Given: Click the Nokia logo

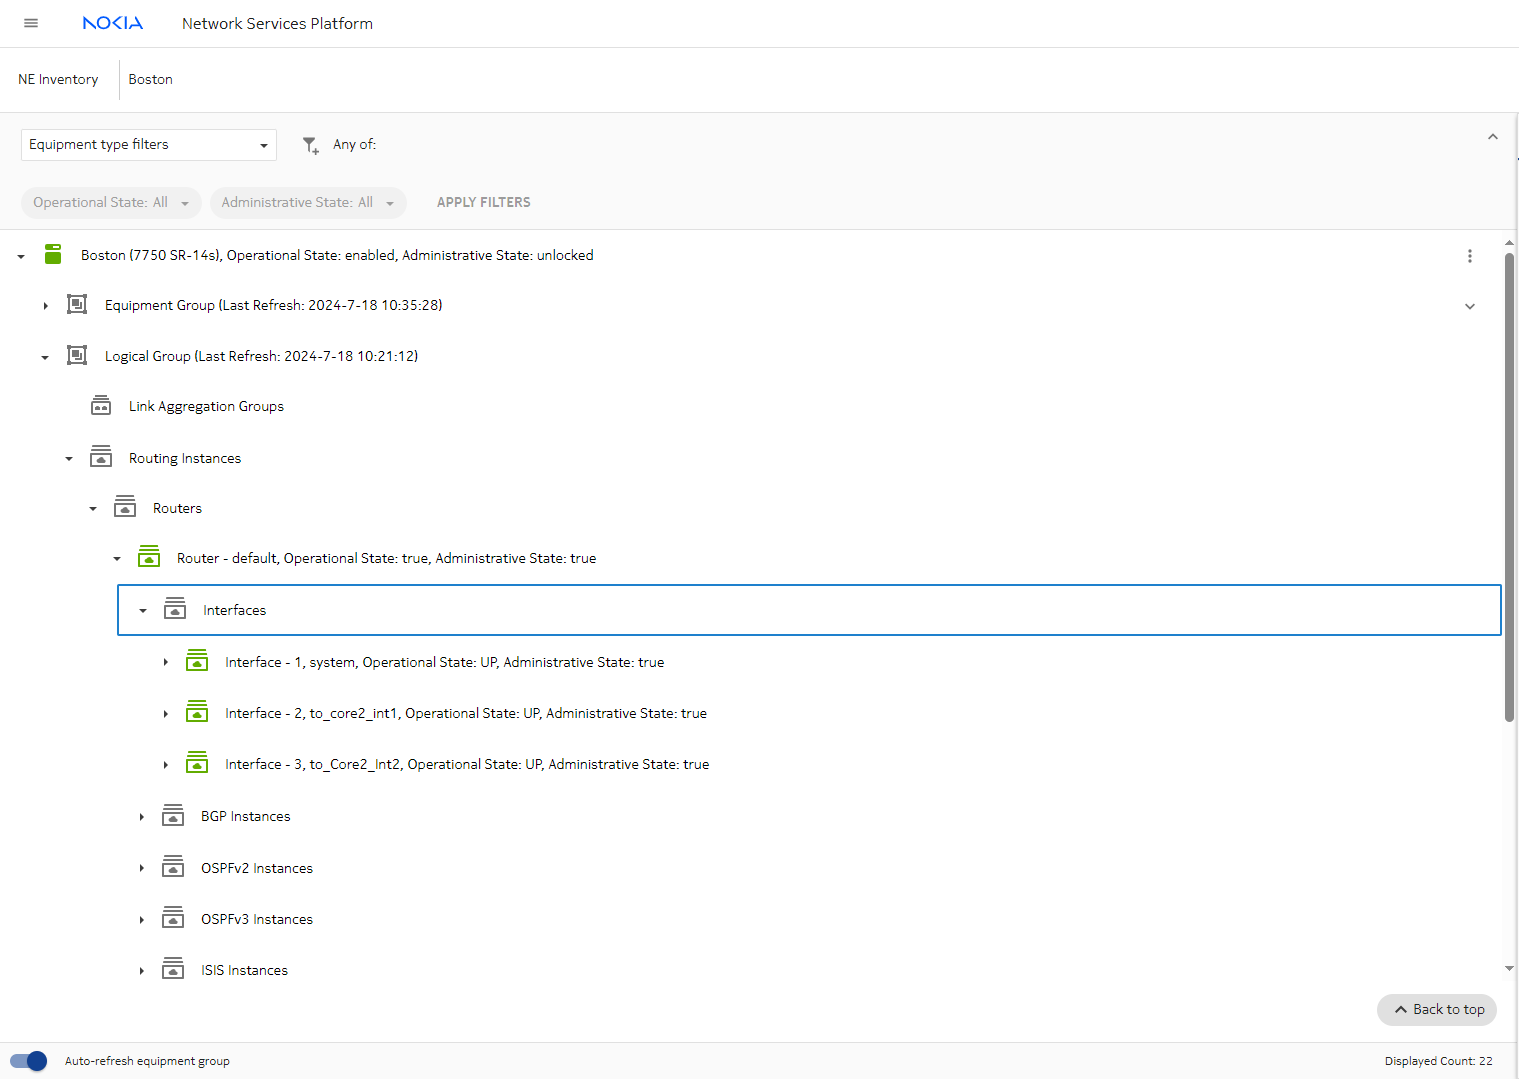Looking at the screenshot, I should [x=112, y=23].
